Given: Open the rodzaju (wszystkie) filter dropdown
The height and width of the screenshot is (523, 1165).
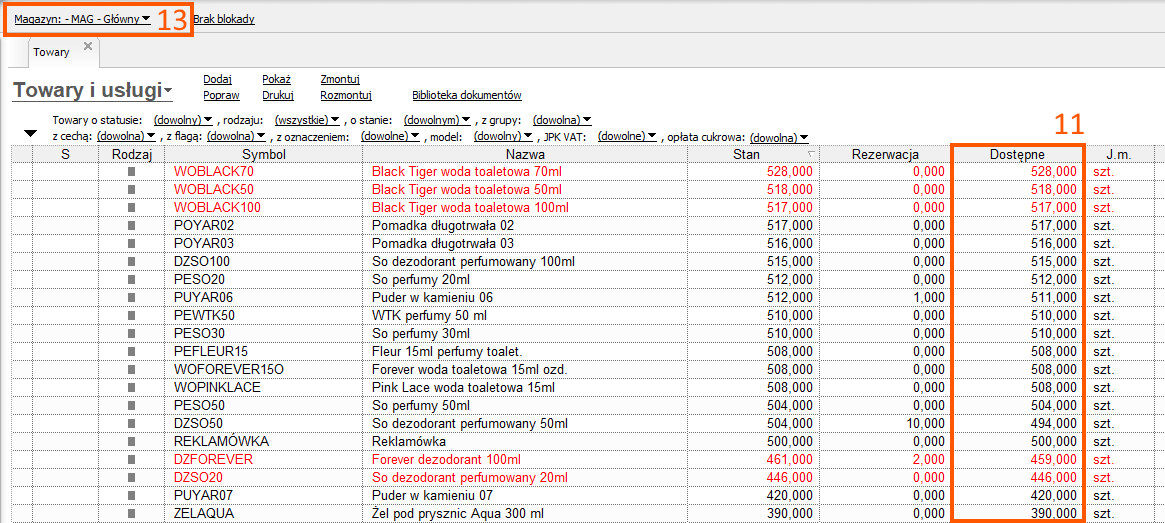Looking at the screenshot, I should point(307,120).
